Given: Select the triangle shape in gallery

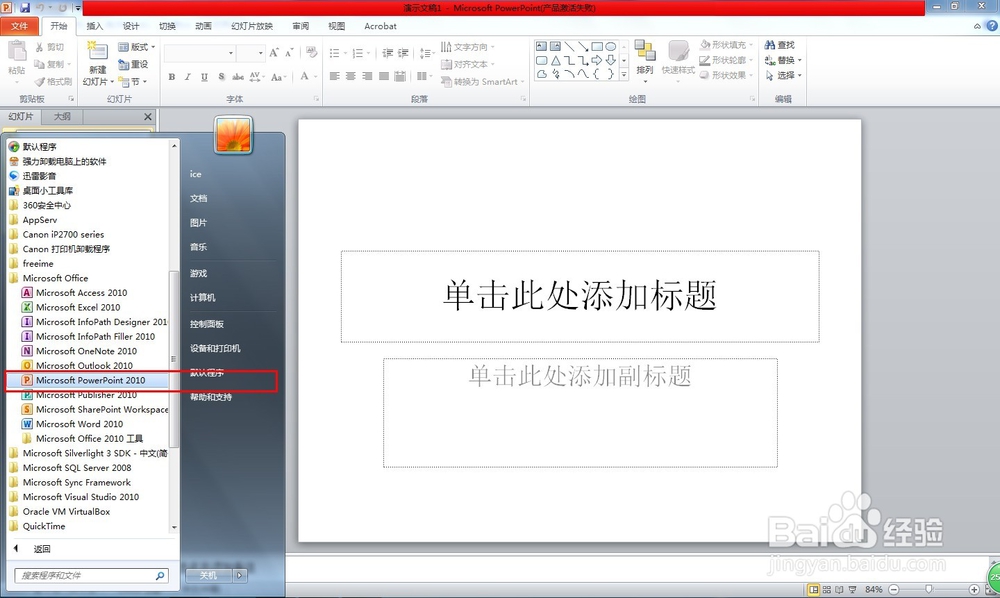Looking at the screenshot, I should (x=555, y=61).
